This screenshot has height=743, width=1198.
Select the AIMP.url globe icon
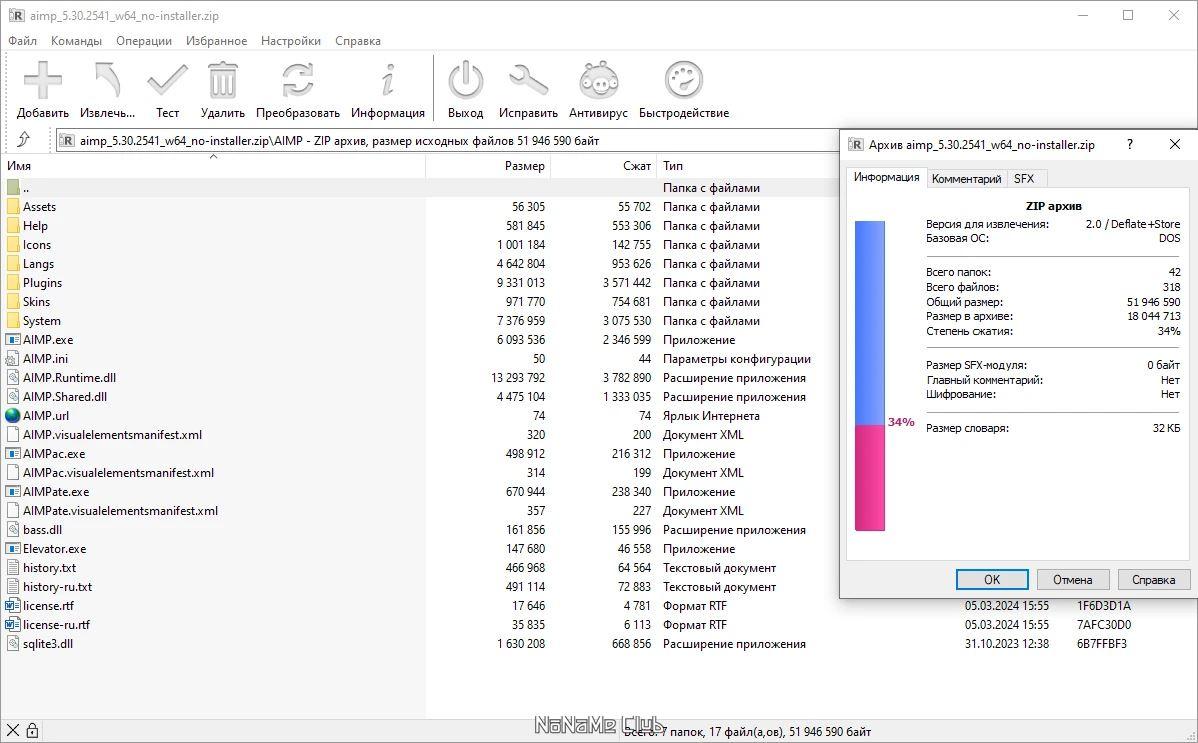pos(12,416)
